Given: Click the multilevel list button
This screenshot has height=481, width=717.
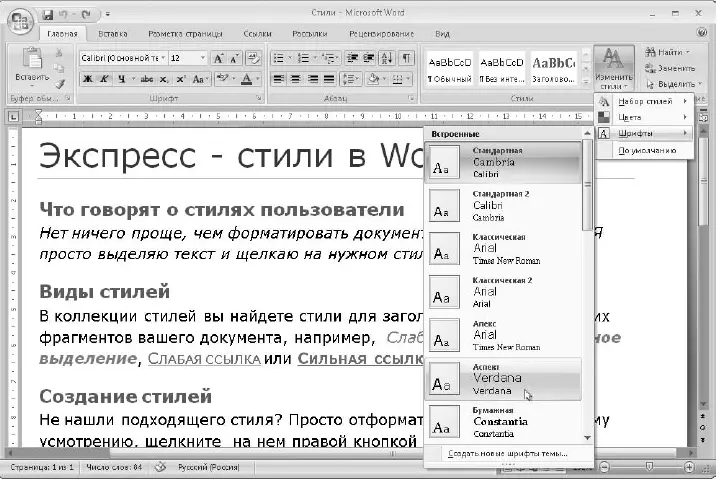Looking at the screenshot, I should pyautogui.click(x=328, y=58).
